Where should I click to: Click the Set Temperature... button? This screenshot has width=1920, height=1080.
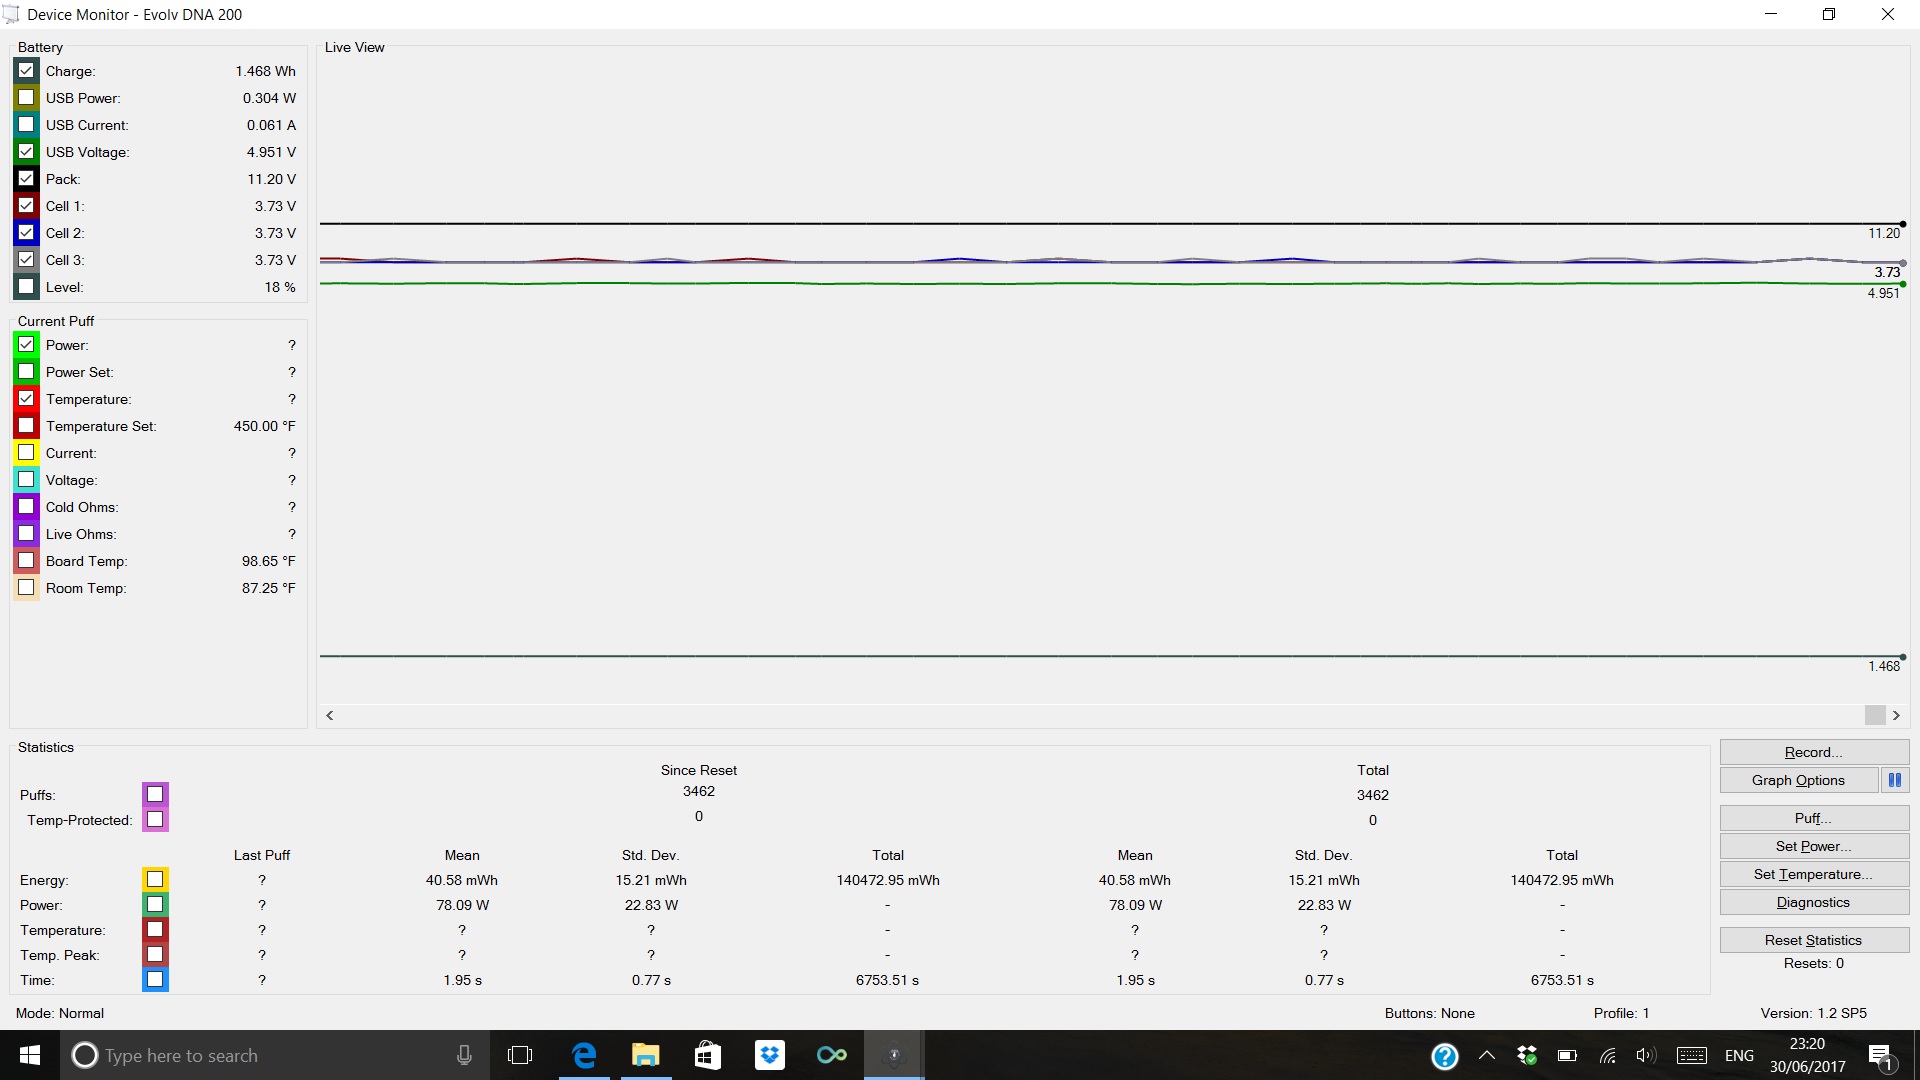point(1814,874)
